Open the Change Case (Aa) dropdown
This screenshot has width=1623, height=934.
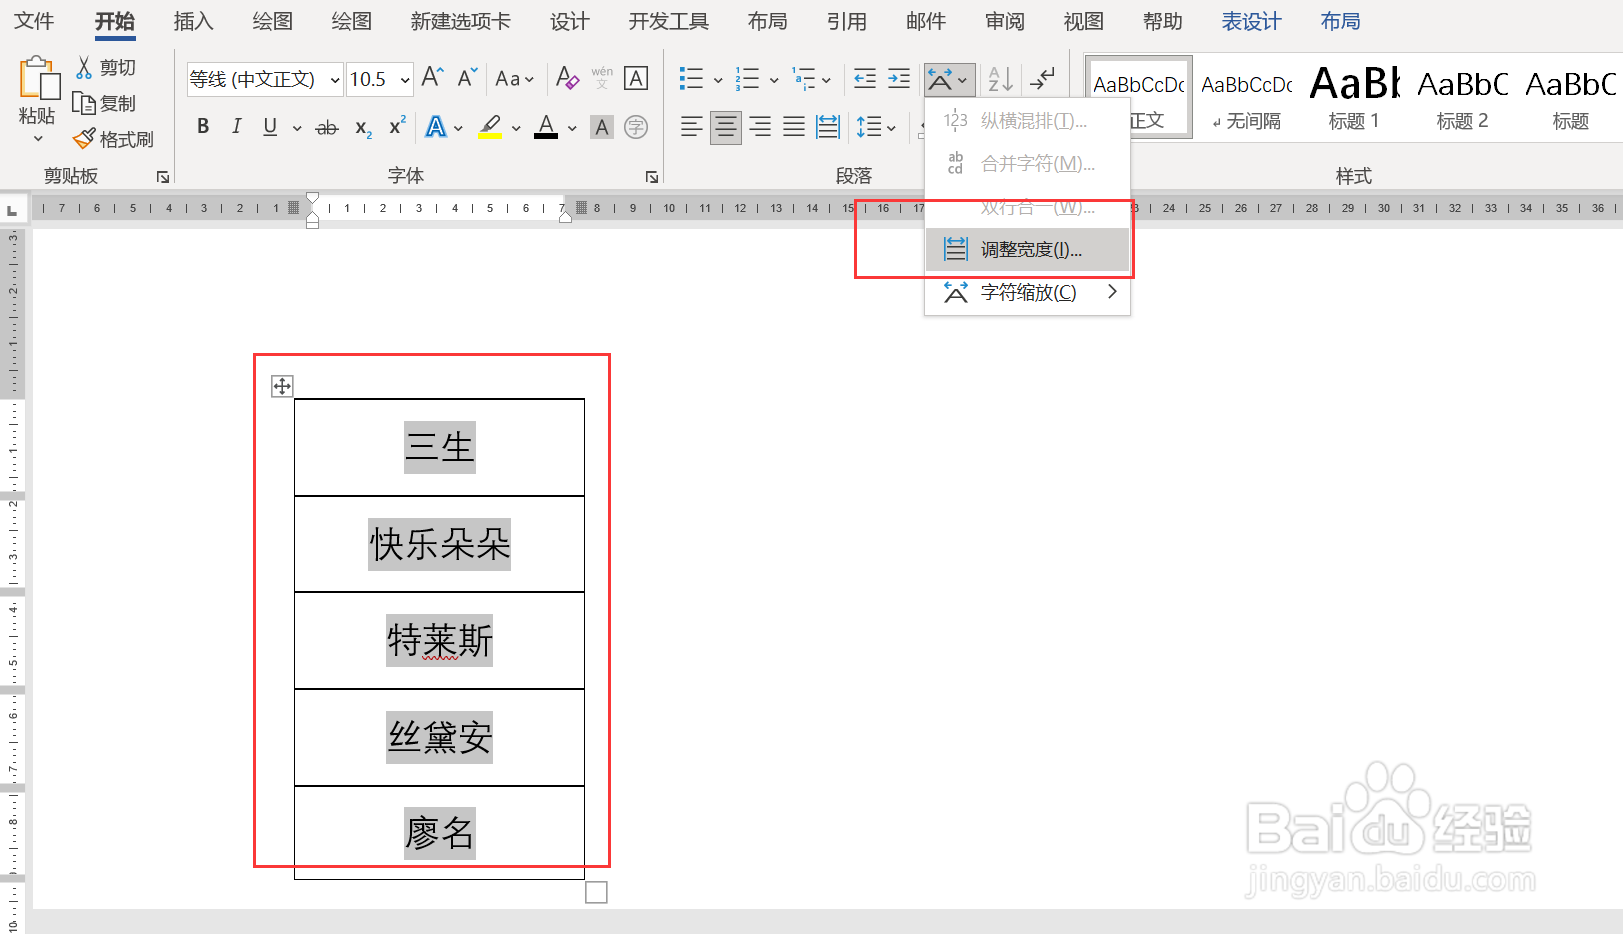pyautogui.click(x=515, y=78)
